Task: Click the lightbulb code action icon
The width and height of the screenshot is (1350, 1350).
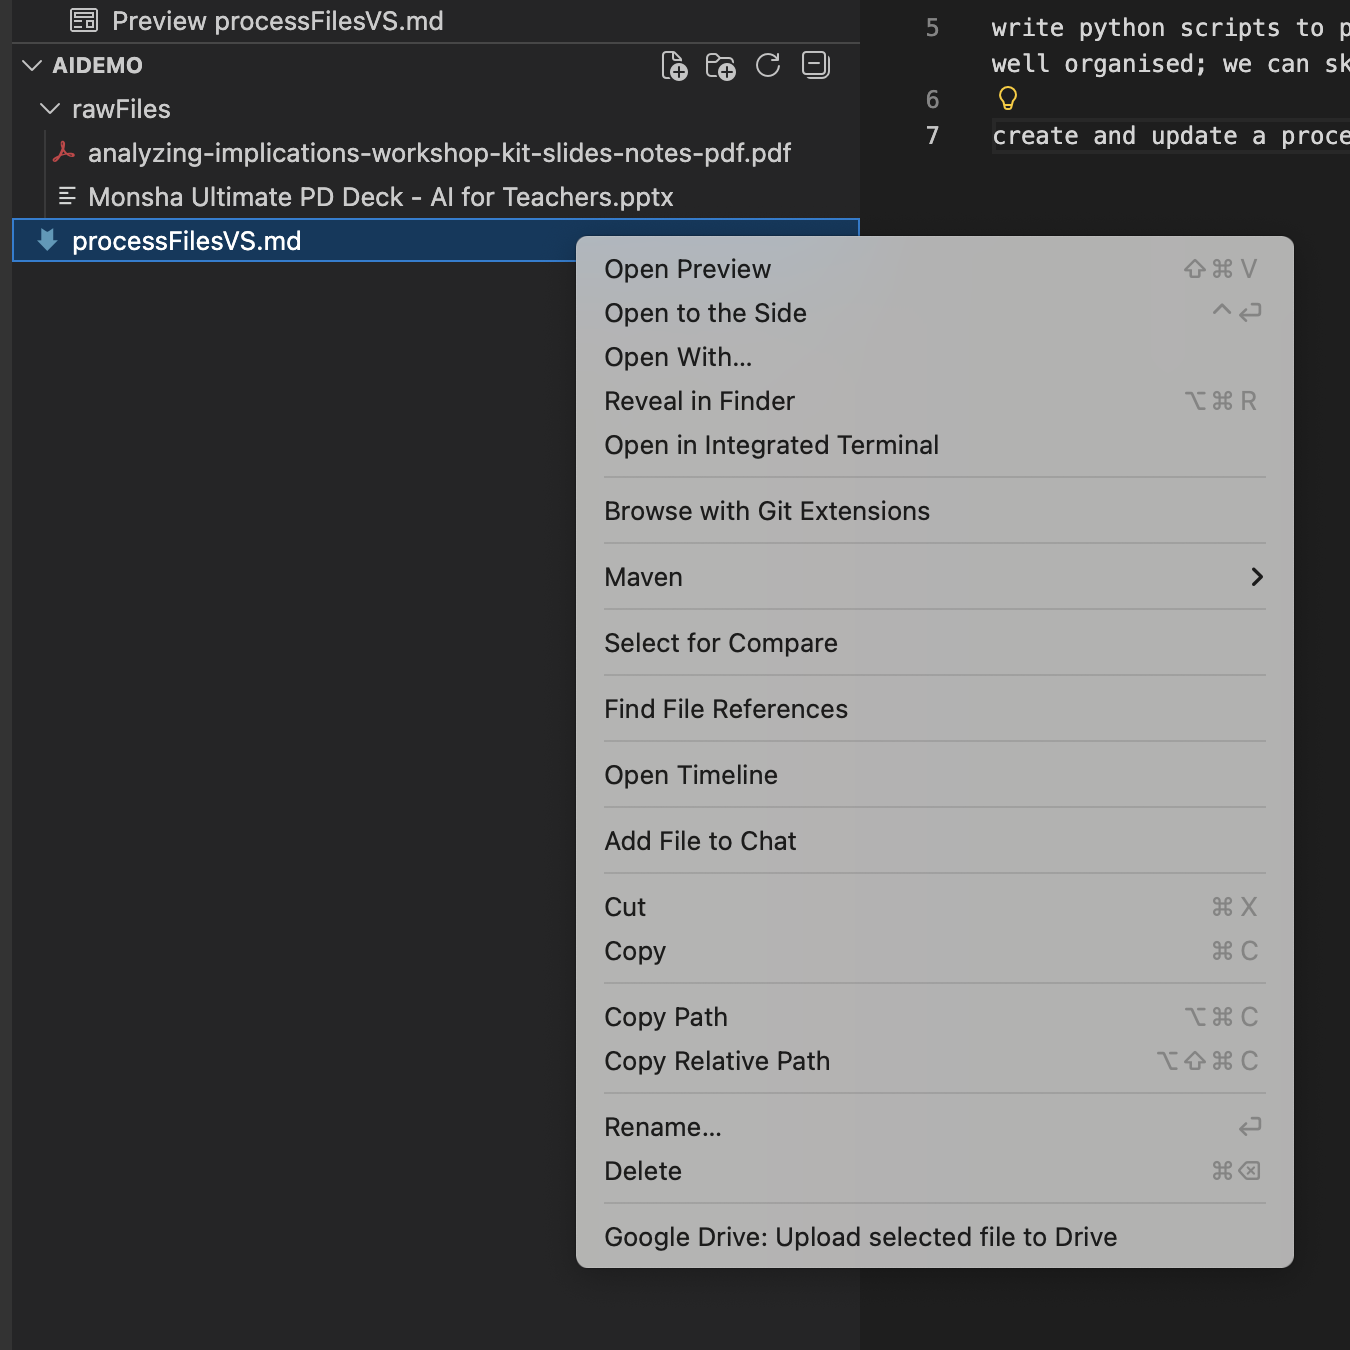Action: coord(1007,98)
